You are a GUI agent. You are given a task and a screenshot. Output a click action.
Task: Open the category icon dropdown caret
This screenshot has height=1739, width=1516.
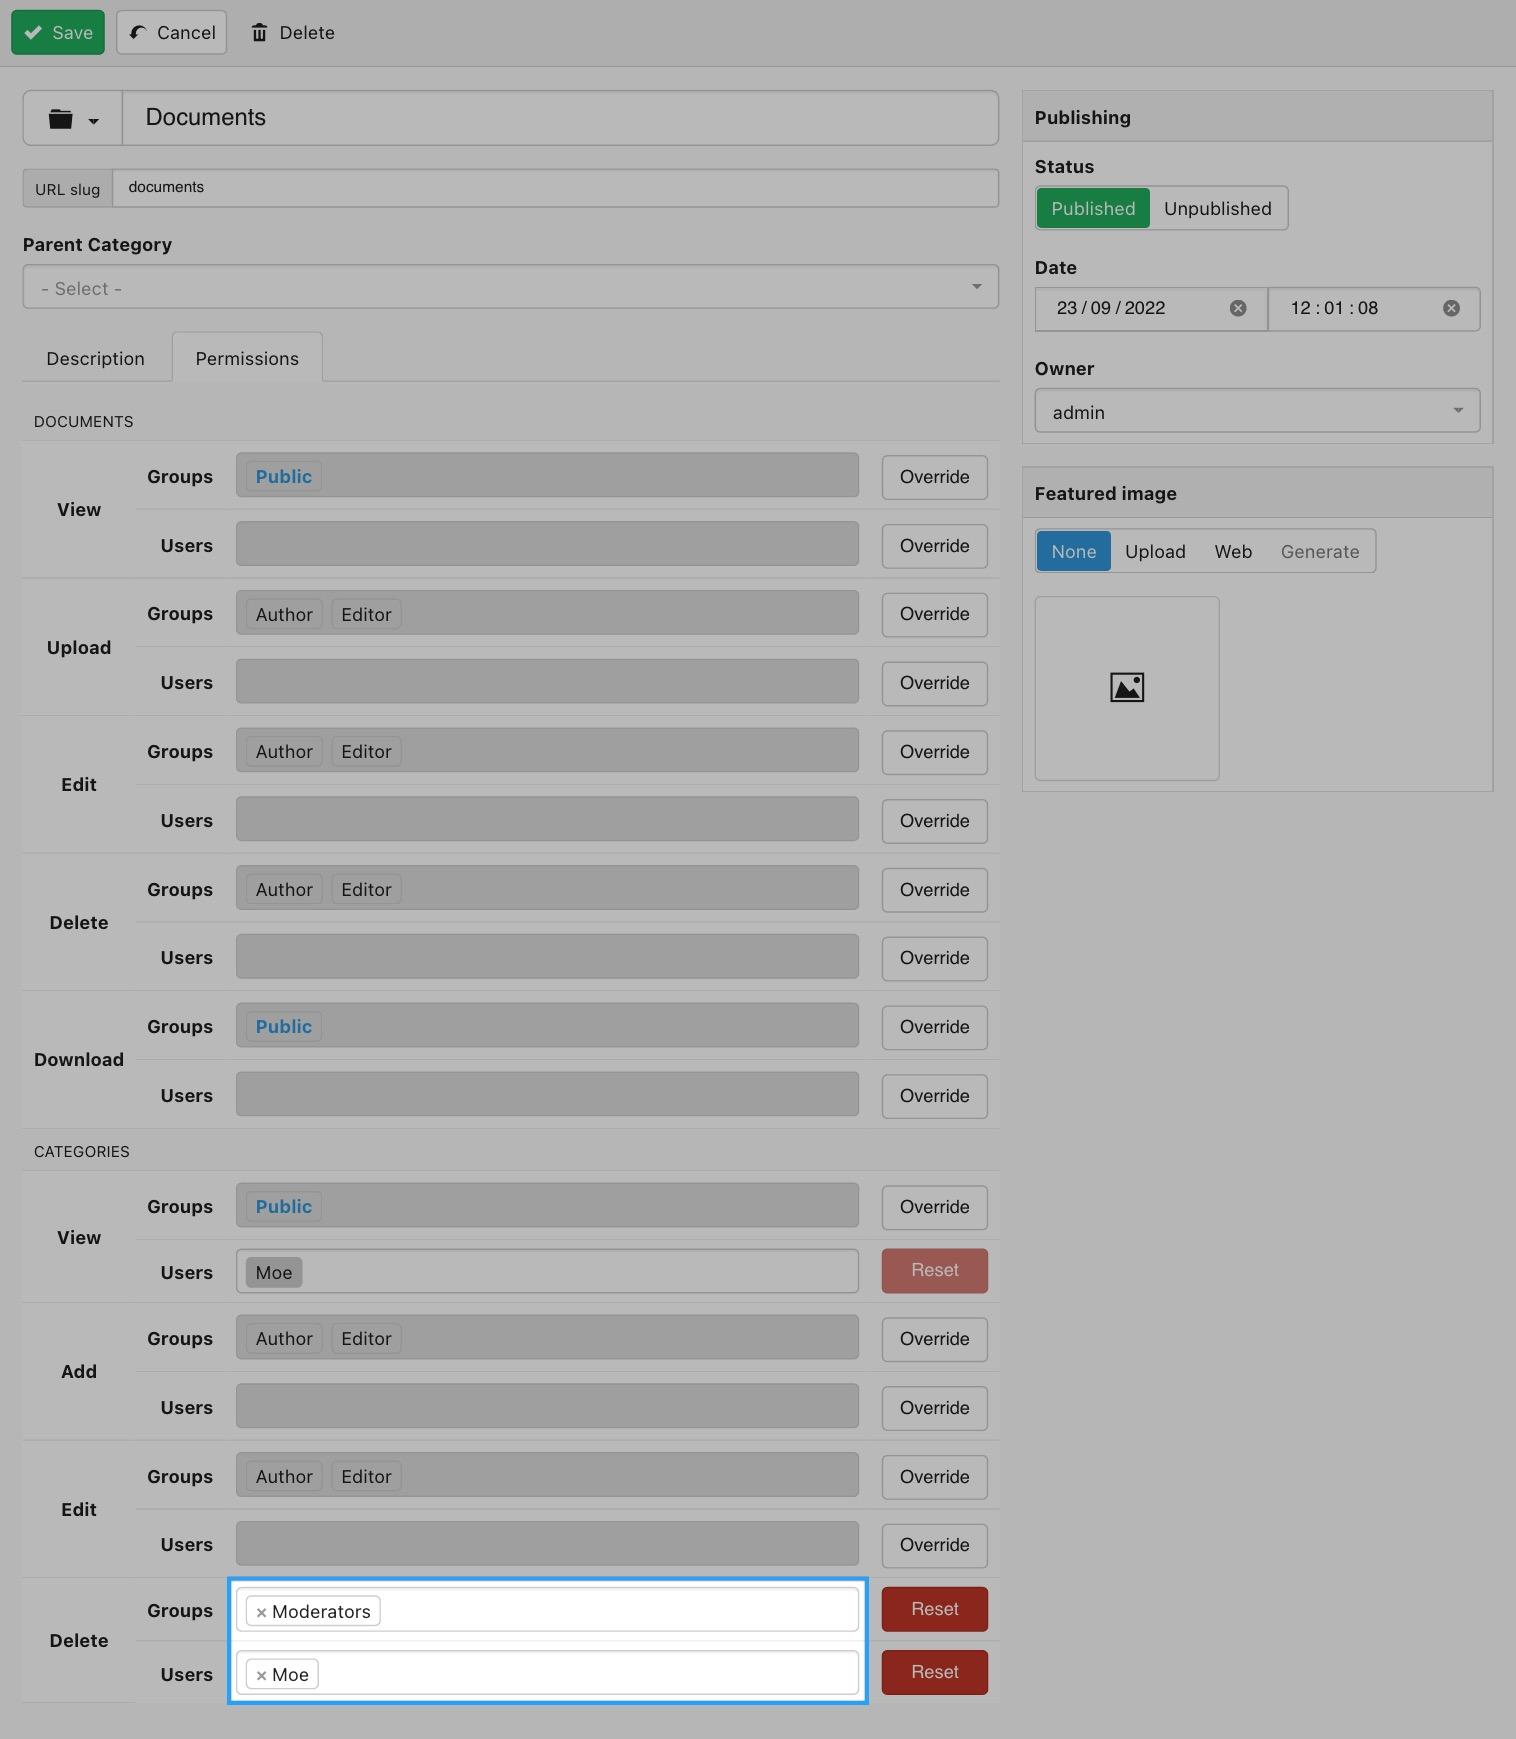[x=94, y=121]
